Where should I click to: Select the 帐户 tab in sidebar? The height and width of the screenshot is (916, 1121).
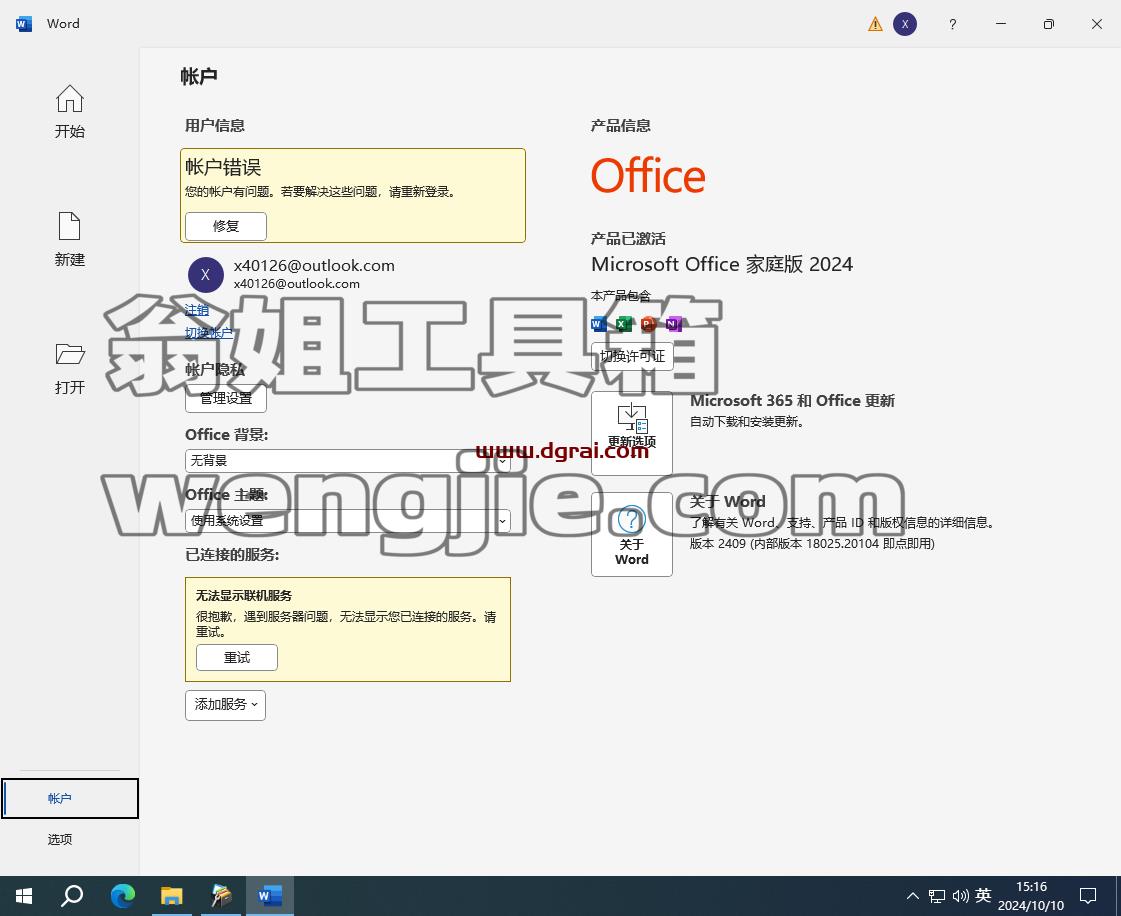click(x=69, y=798)
